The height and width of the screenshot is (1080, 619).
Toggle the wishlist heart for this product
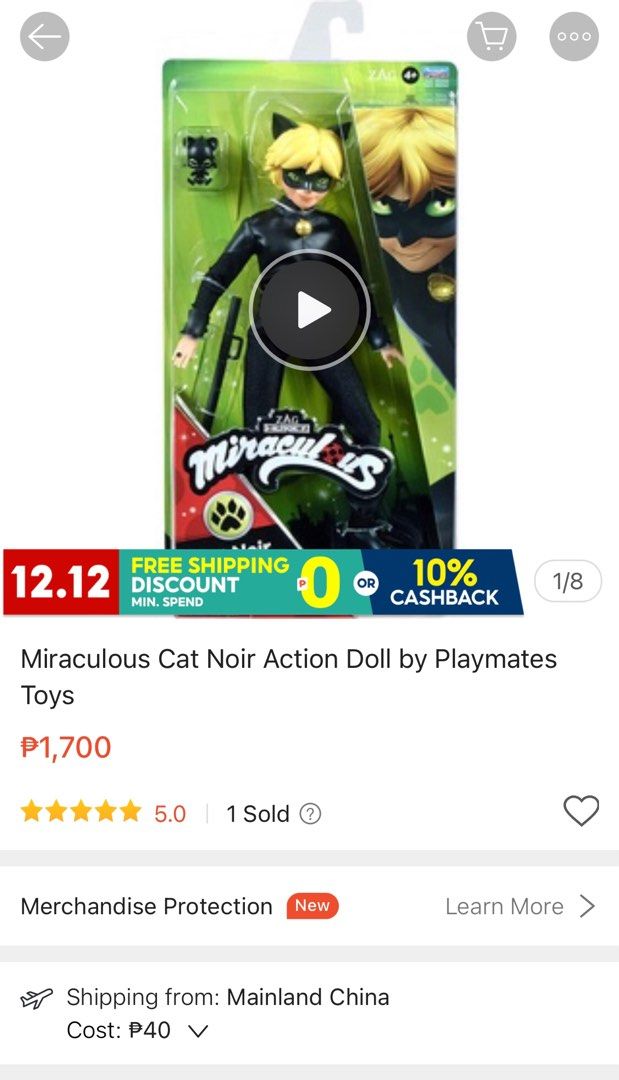580,812
